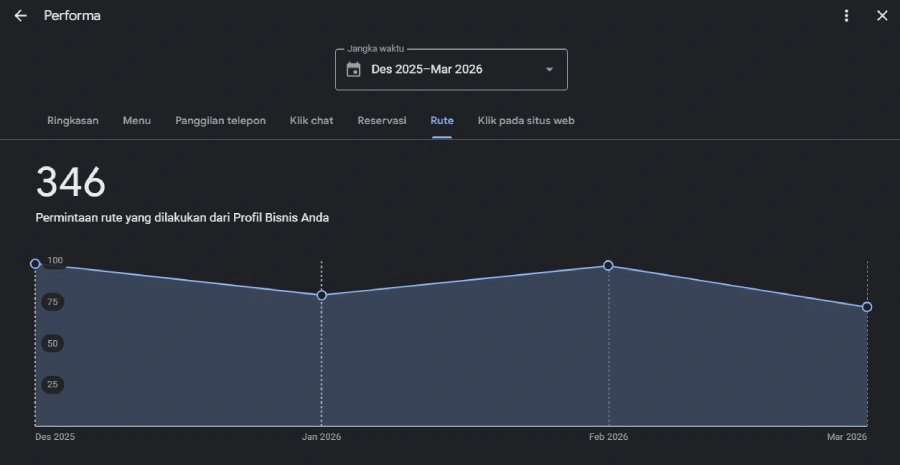This screenshot has width=900, height=465.
Task: Click the Feb 2026 x-axis label
Action: pyautogui.click(x=608, y=437)
